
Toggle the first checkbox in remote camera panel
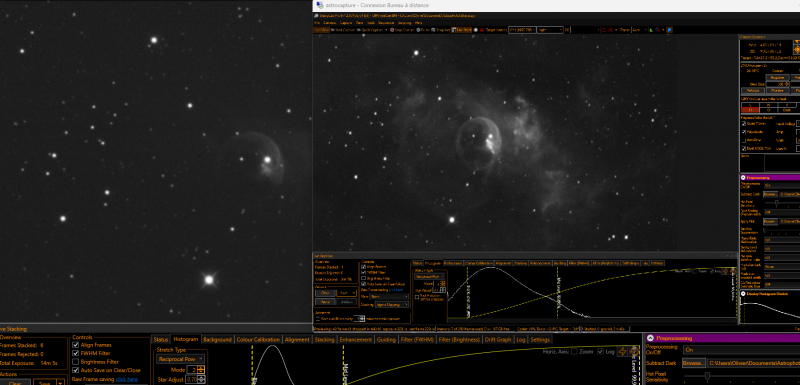(x=743, y=123)
